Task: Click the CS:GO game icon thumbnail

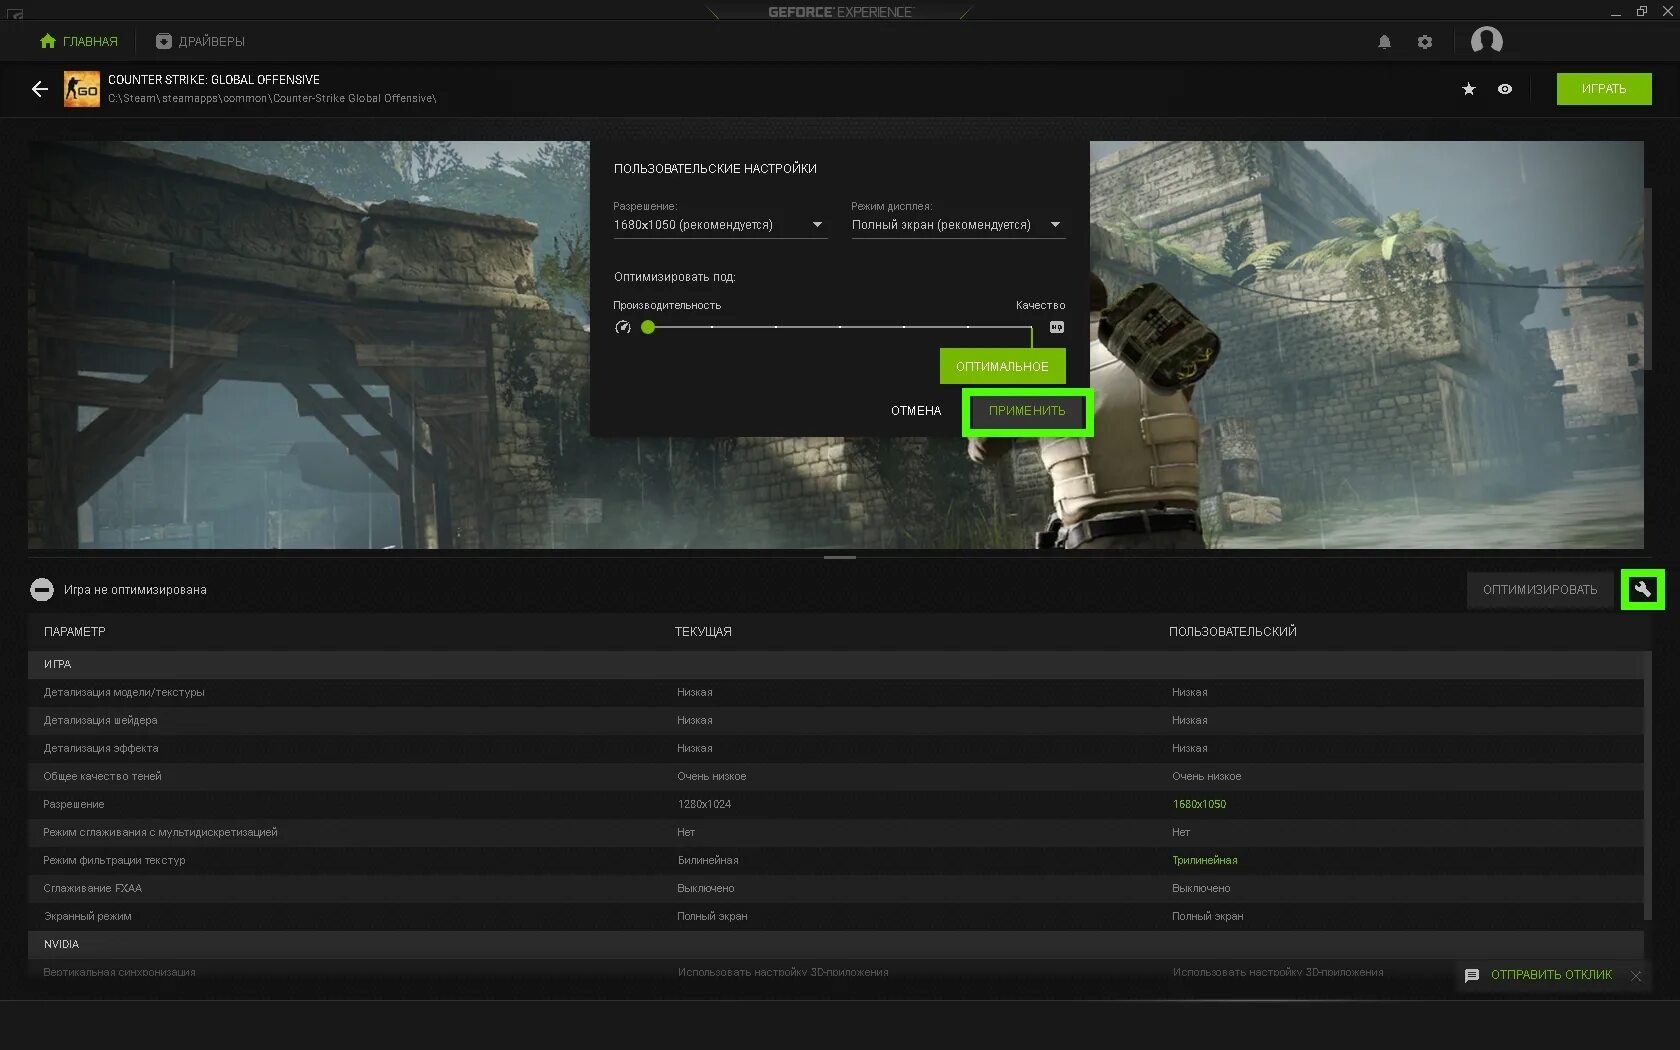Action: pyautogui.click(x=82, y=89)
